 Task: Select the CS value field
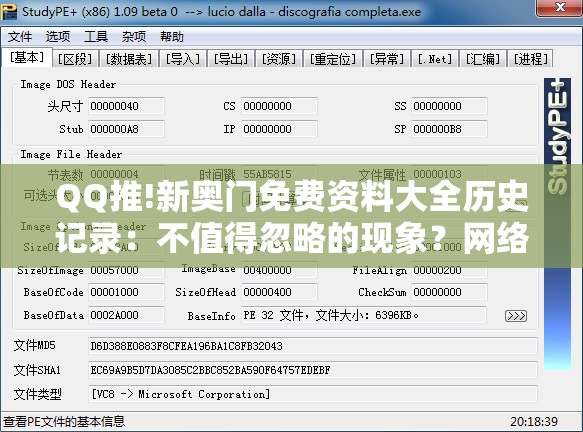[x=280, y=106]
